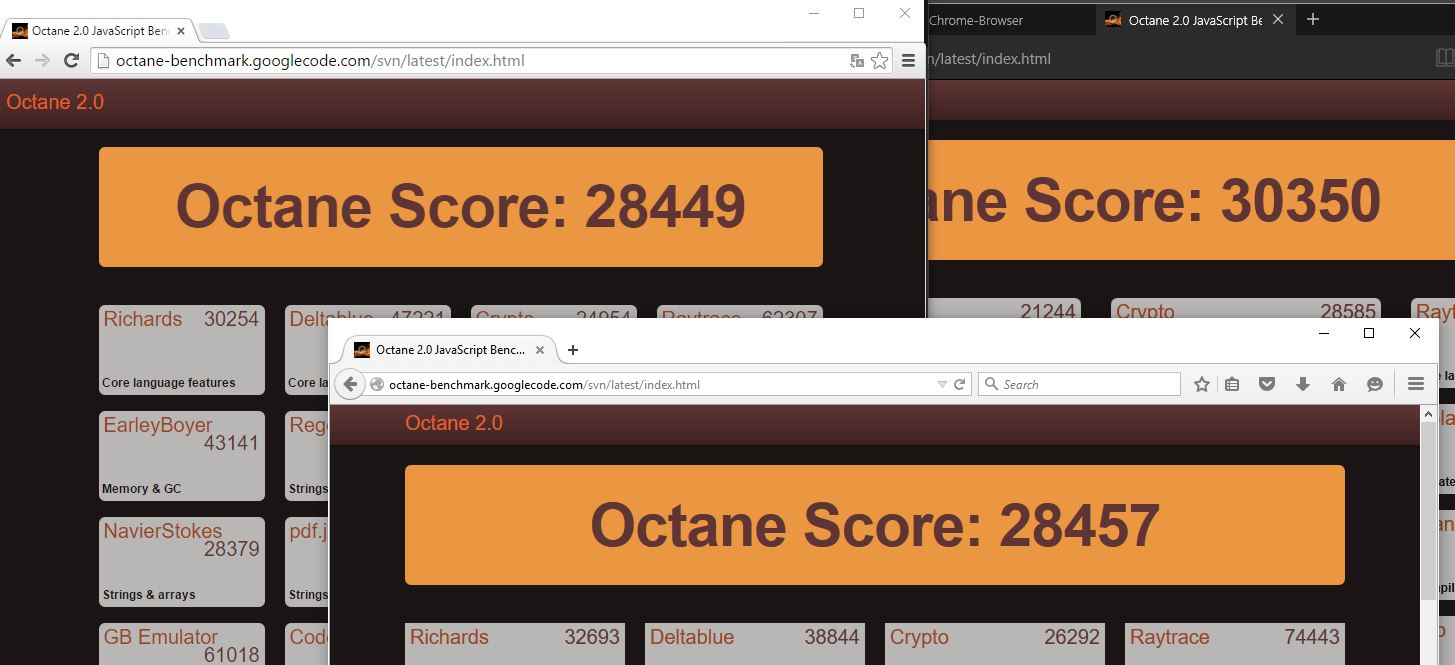Click the Firefox Hello smiley icon
The height and width of the screenshot is (665, 1455).
tap(1375, 384)
